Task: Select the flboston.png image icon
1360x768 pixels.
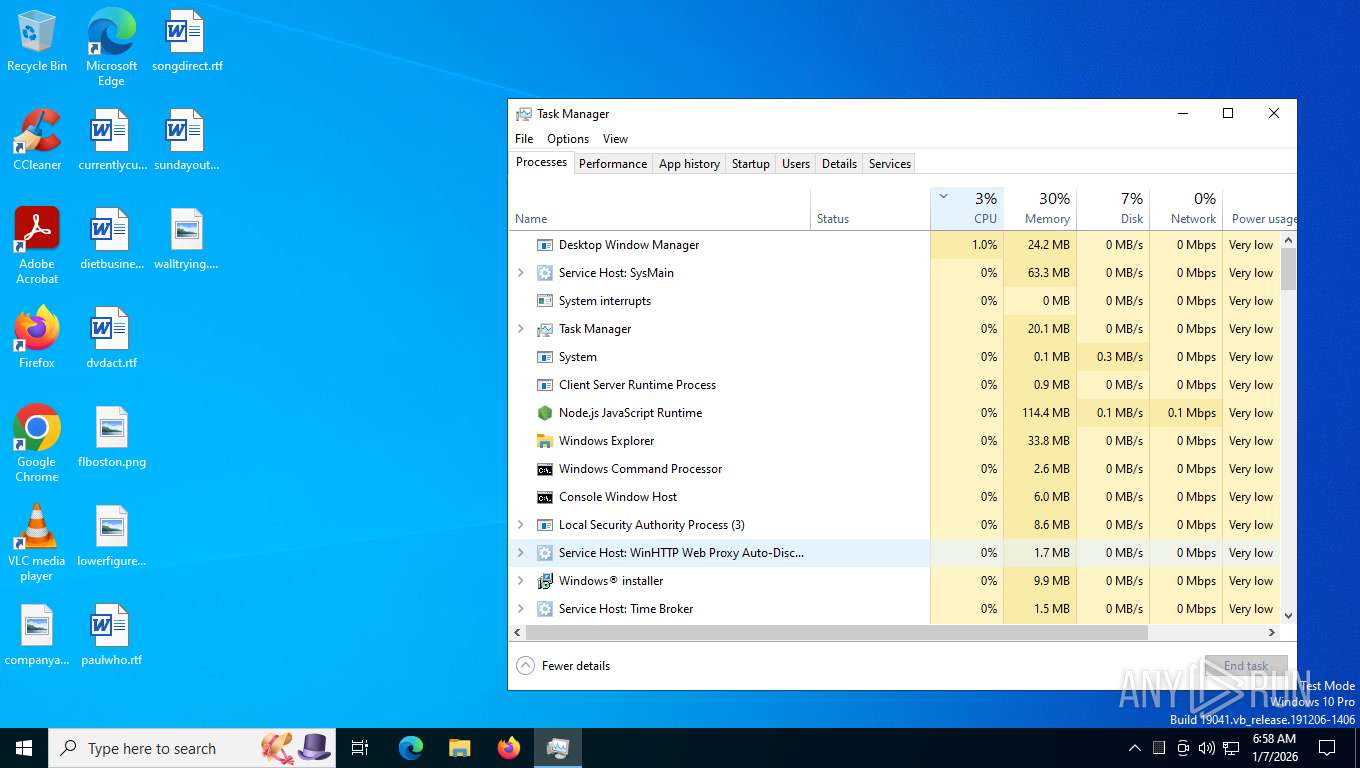Action: 111,437
